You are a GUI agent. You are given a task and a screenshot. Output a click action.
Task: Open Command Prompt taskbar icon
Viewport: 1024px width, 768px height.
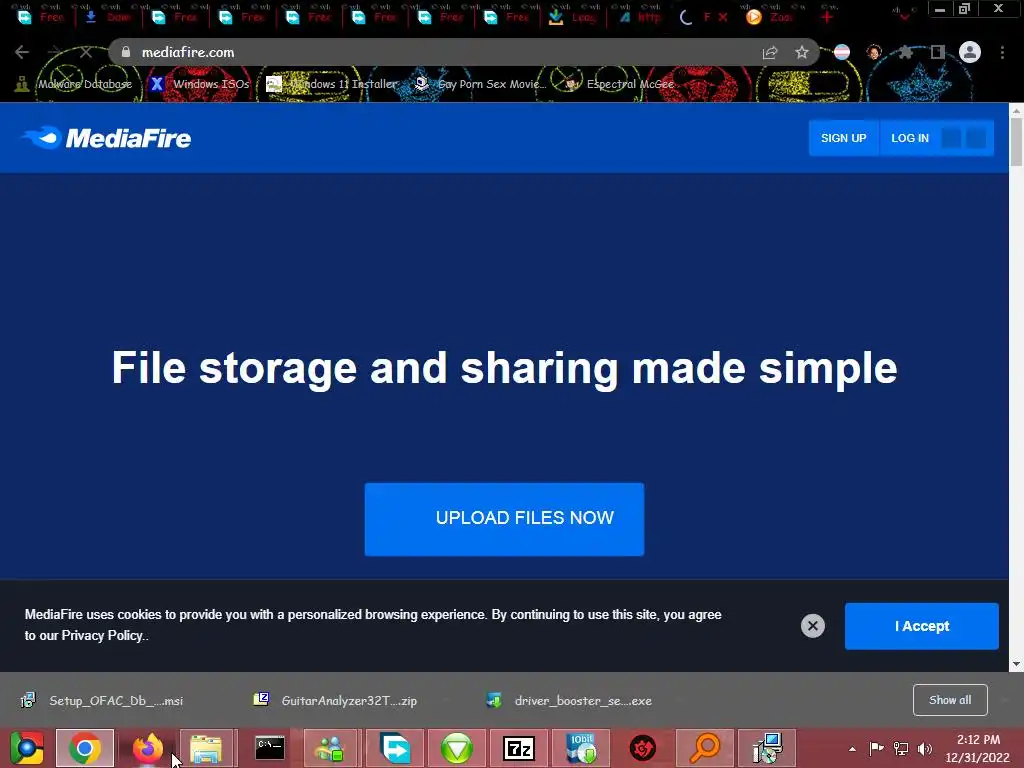pyautogui.click(x=270, y=748)
